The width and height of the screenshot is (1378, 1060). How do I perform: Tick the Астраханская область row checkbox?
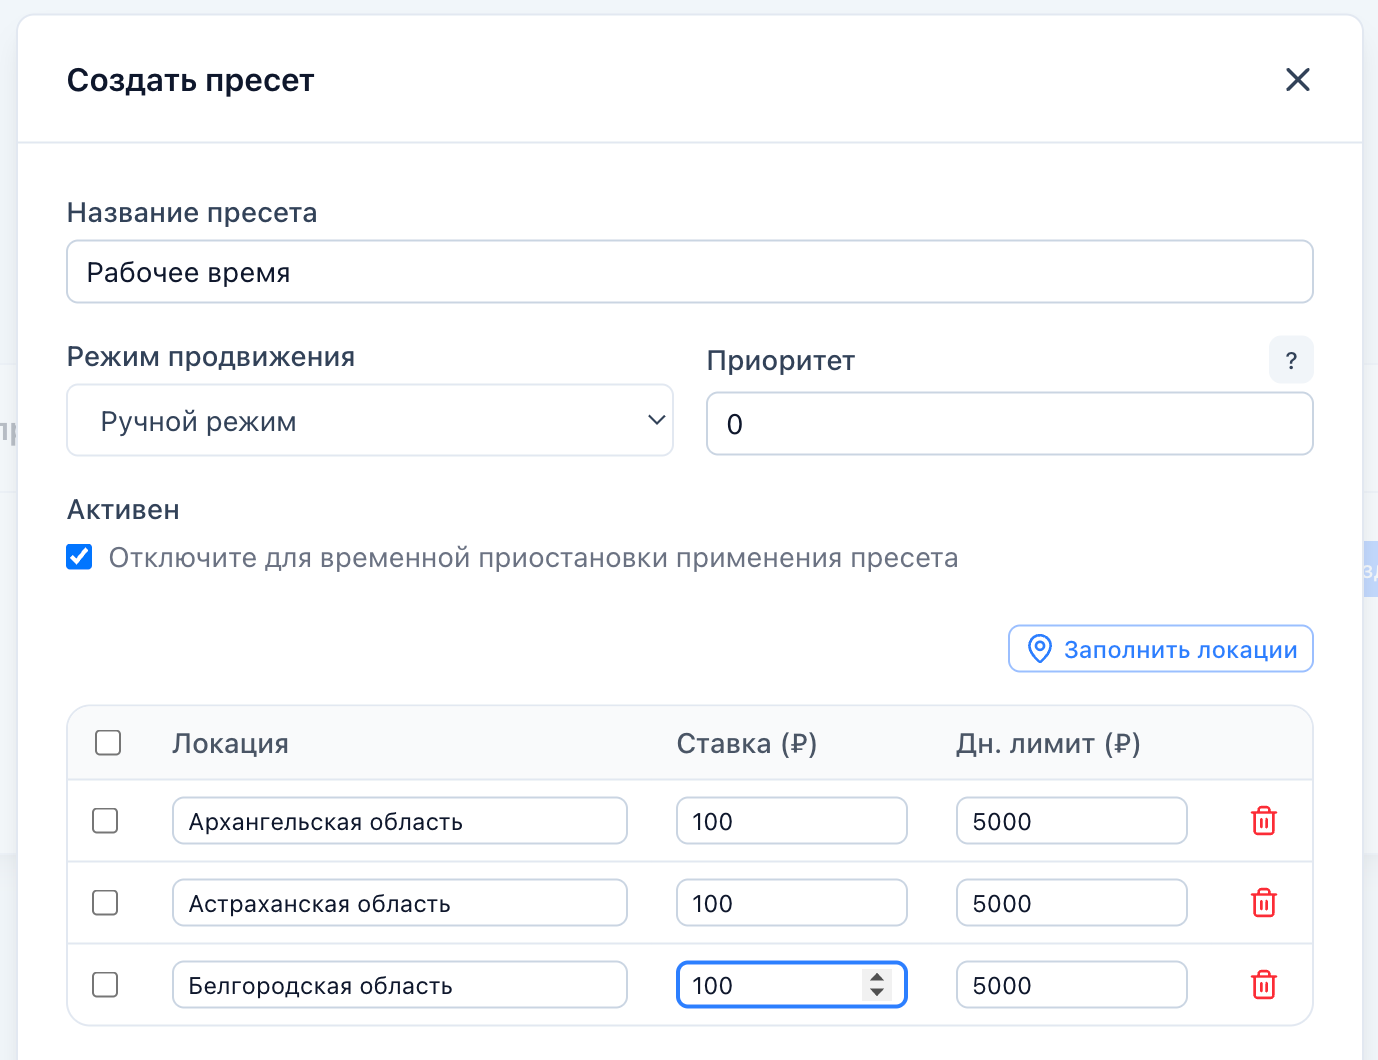105,903
